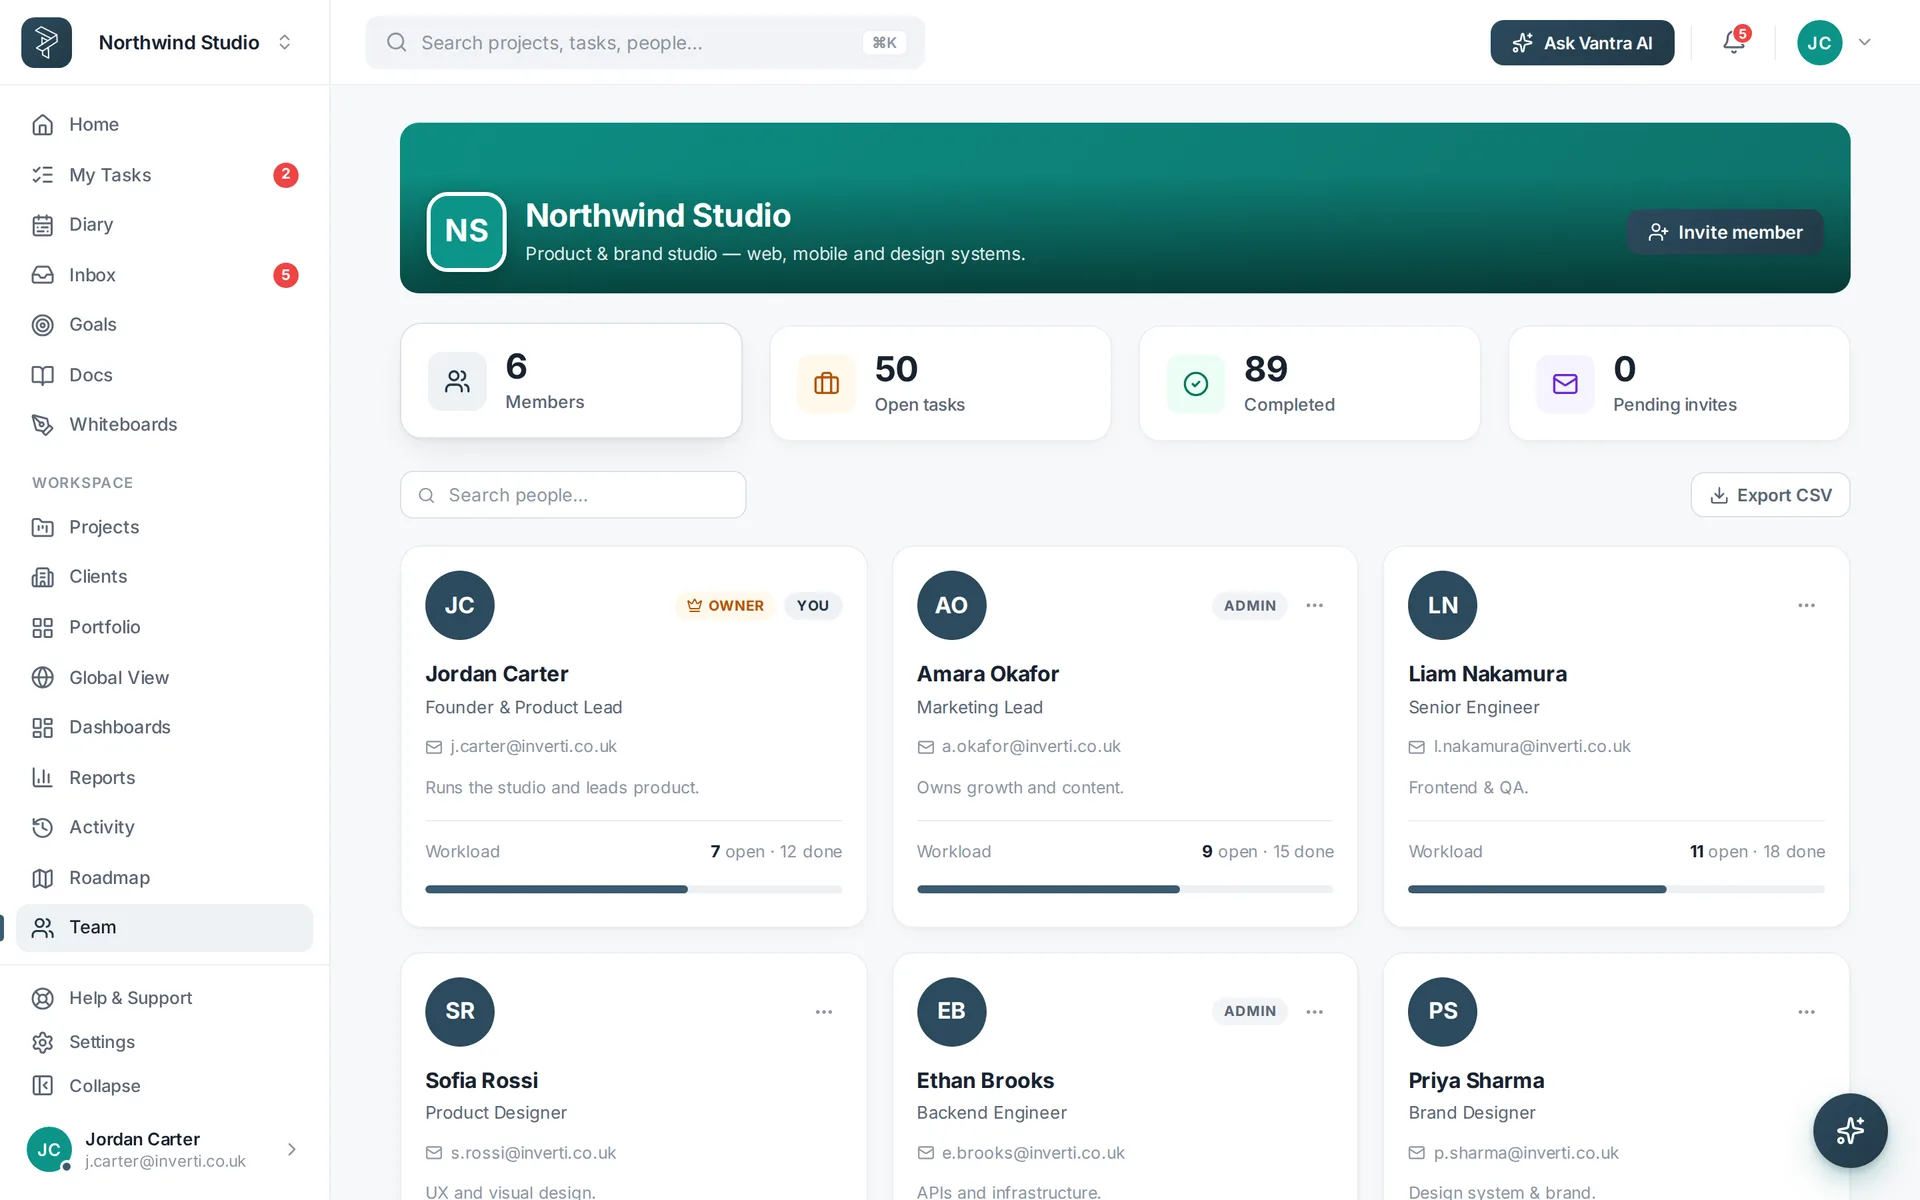Click the ADMIN badge on Ethan's card
1920x1200 pixels.
tap(1250, 1011)
